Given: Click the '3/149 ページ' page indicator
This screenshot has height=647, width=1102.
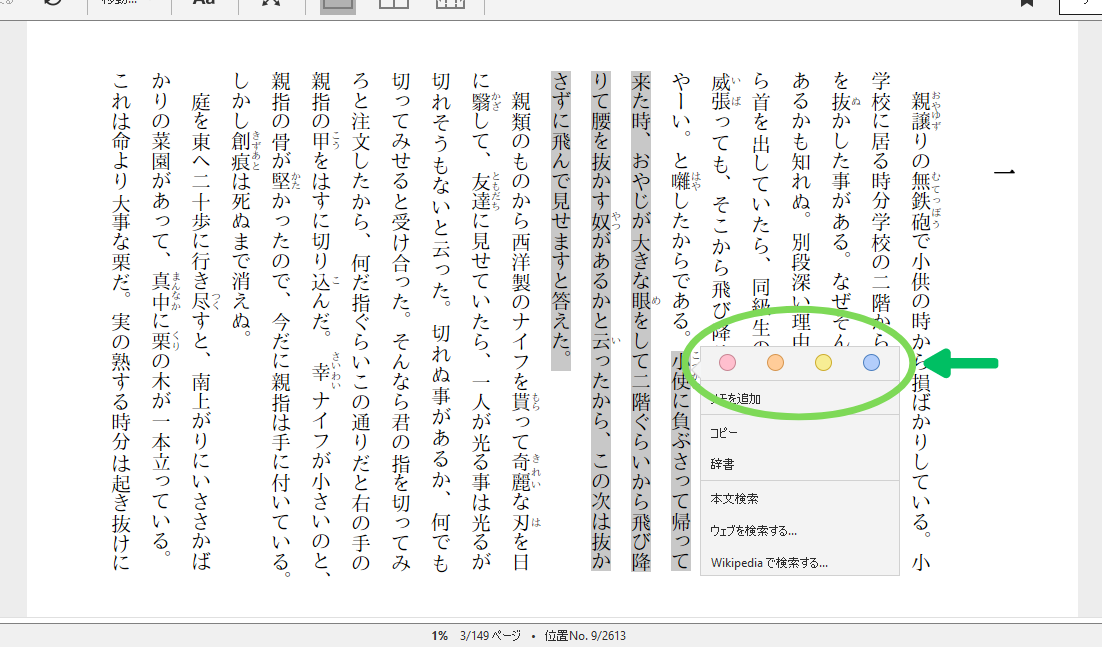Looking at the screenshot, I should coord(492,636).
